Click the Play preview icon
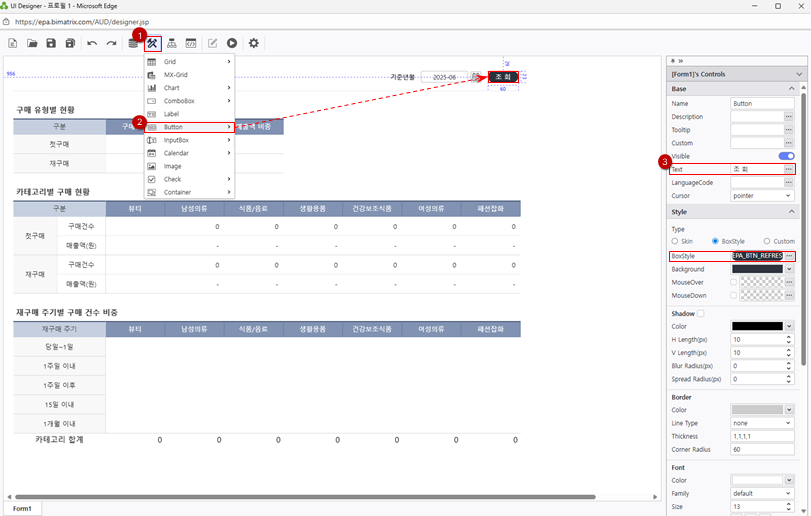 pyautogui.click(x=232, y=44)
